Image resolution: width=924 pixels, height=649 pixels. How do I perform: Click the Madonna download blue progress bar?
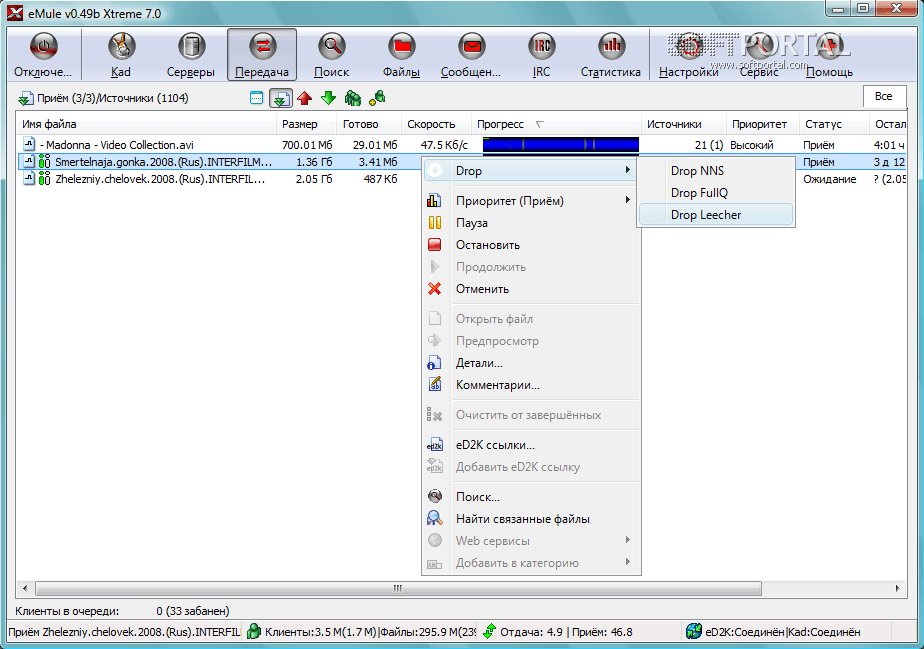pyautogui.click(x=560, y=145)
